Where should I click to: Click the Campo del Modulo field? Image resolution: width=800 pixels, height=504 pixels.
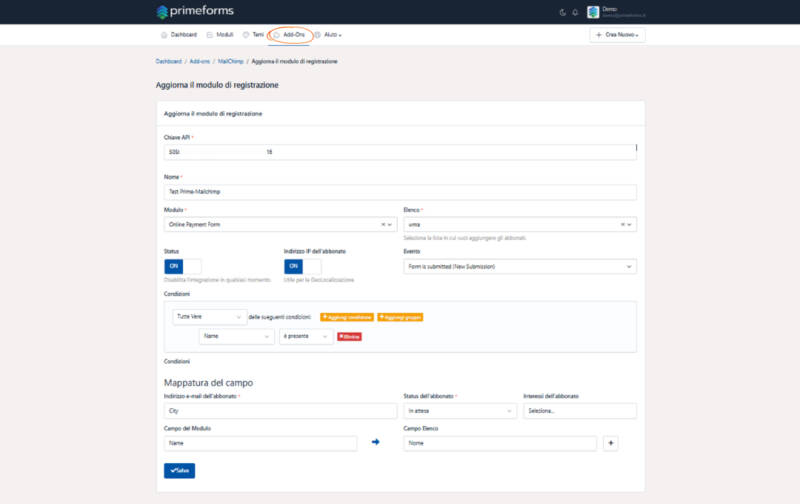tap(260, 443)
